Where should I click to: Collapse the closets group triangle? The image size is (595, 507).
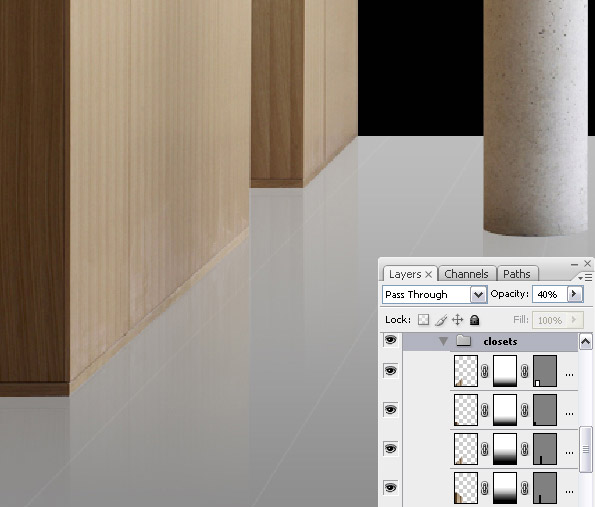443,341
